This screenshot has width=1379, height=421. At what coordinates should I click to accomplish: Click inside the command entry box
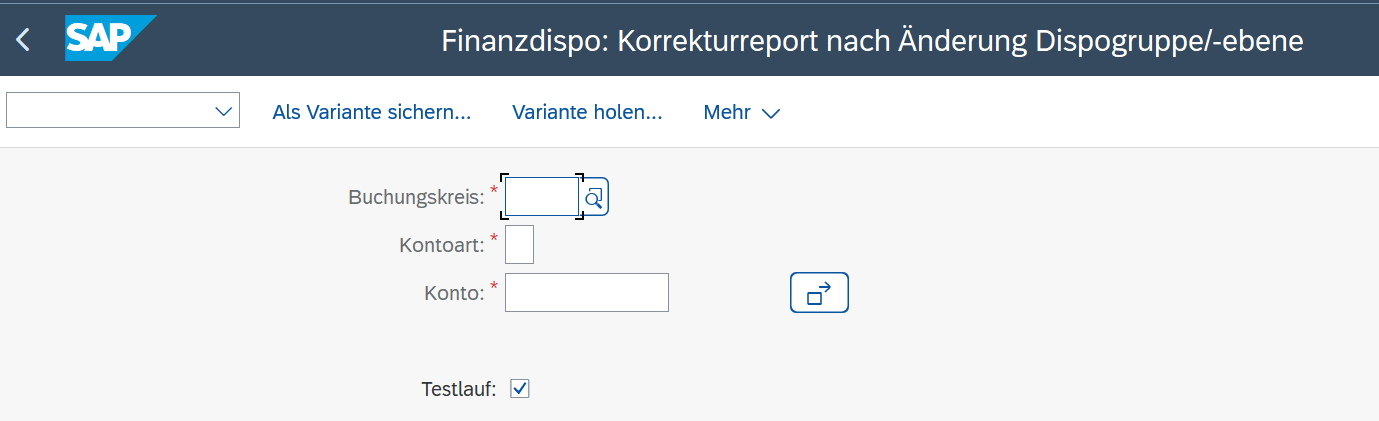(x=110, y=111)
